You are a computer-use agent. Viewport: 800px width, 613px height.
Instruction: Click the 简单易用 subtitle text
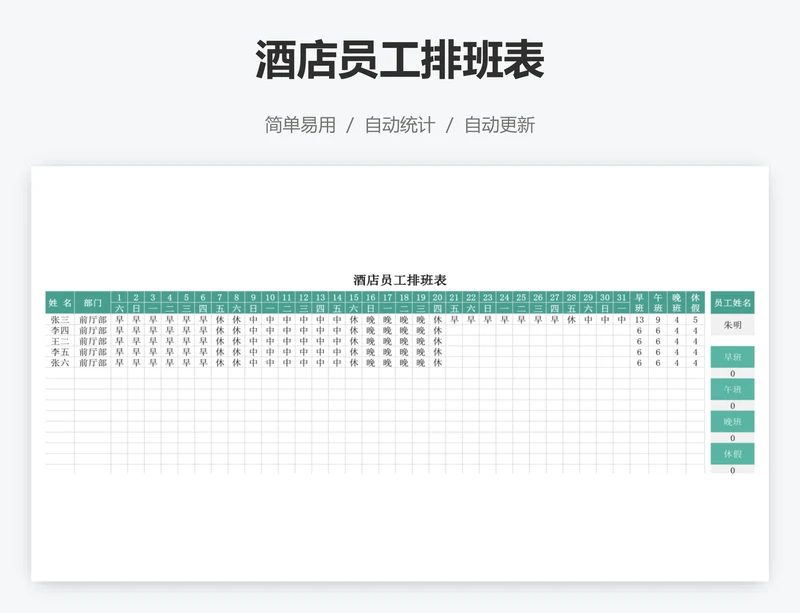(x=300, y=125)
